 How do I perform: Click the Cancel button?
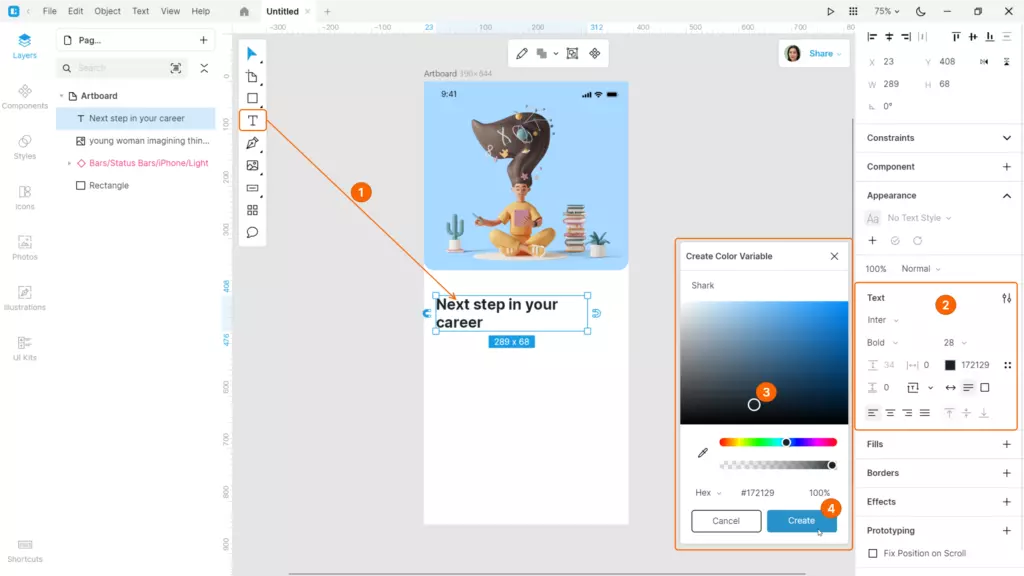click(x=726, y=521)
